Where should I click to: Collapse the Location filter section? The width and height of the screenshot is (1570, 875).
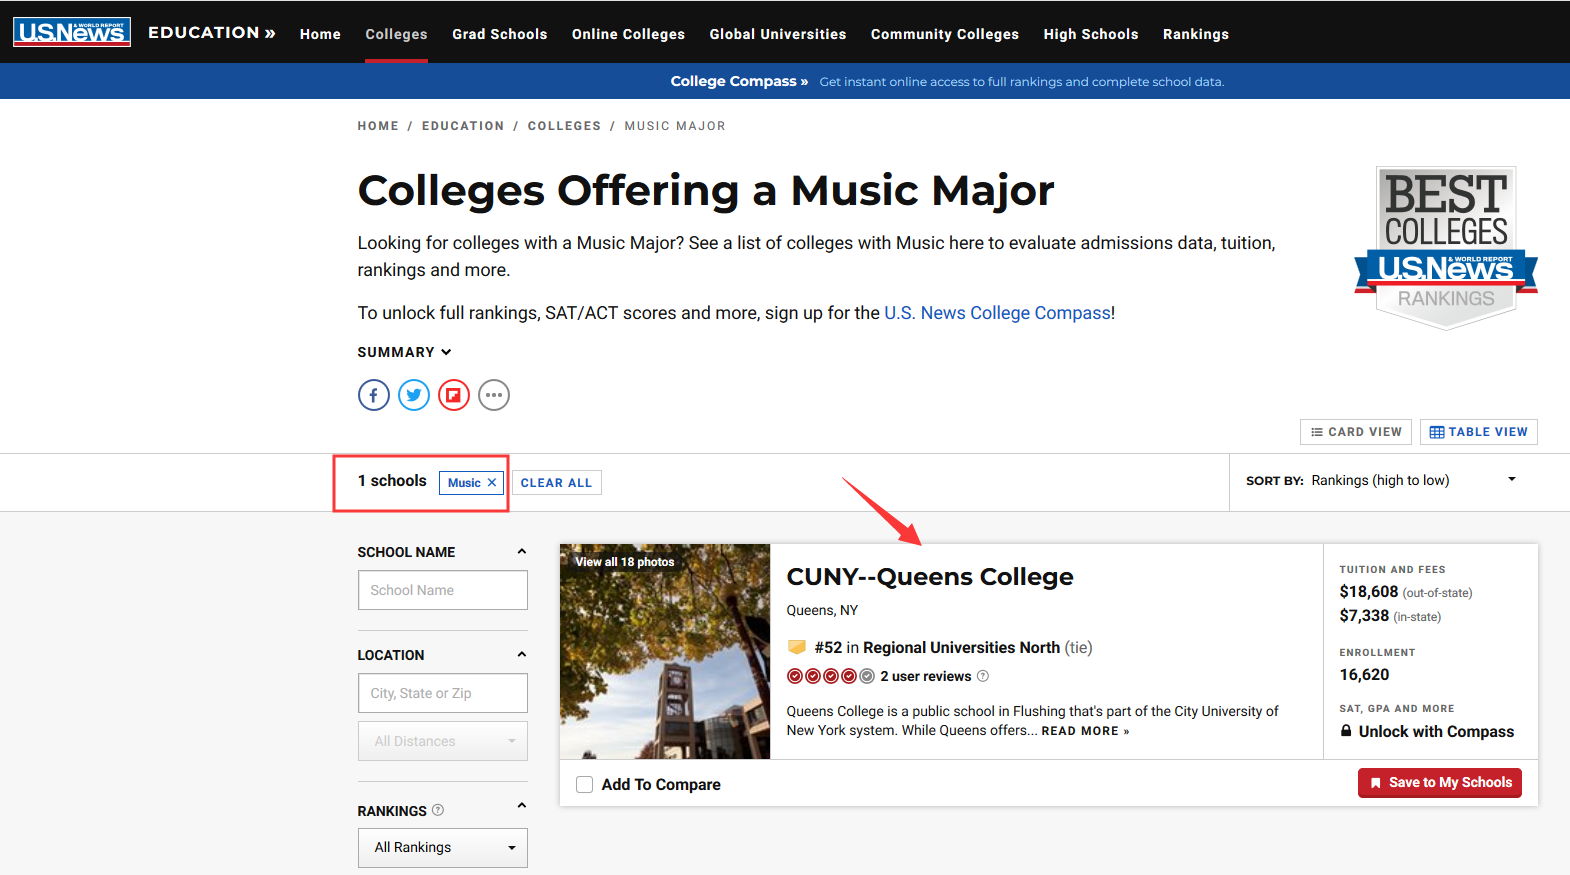(x=521, y=654)
